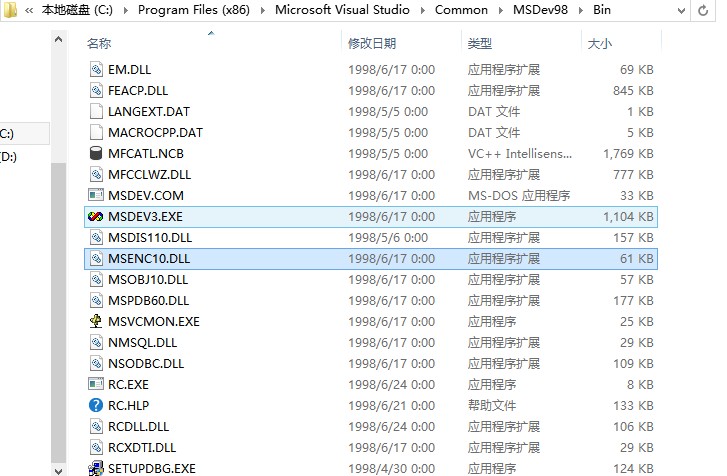This screenshot has width=727, height=476.
Task: Click the MS-DOS 应用程序 type cell
Action: click(x=519, y=196)
